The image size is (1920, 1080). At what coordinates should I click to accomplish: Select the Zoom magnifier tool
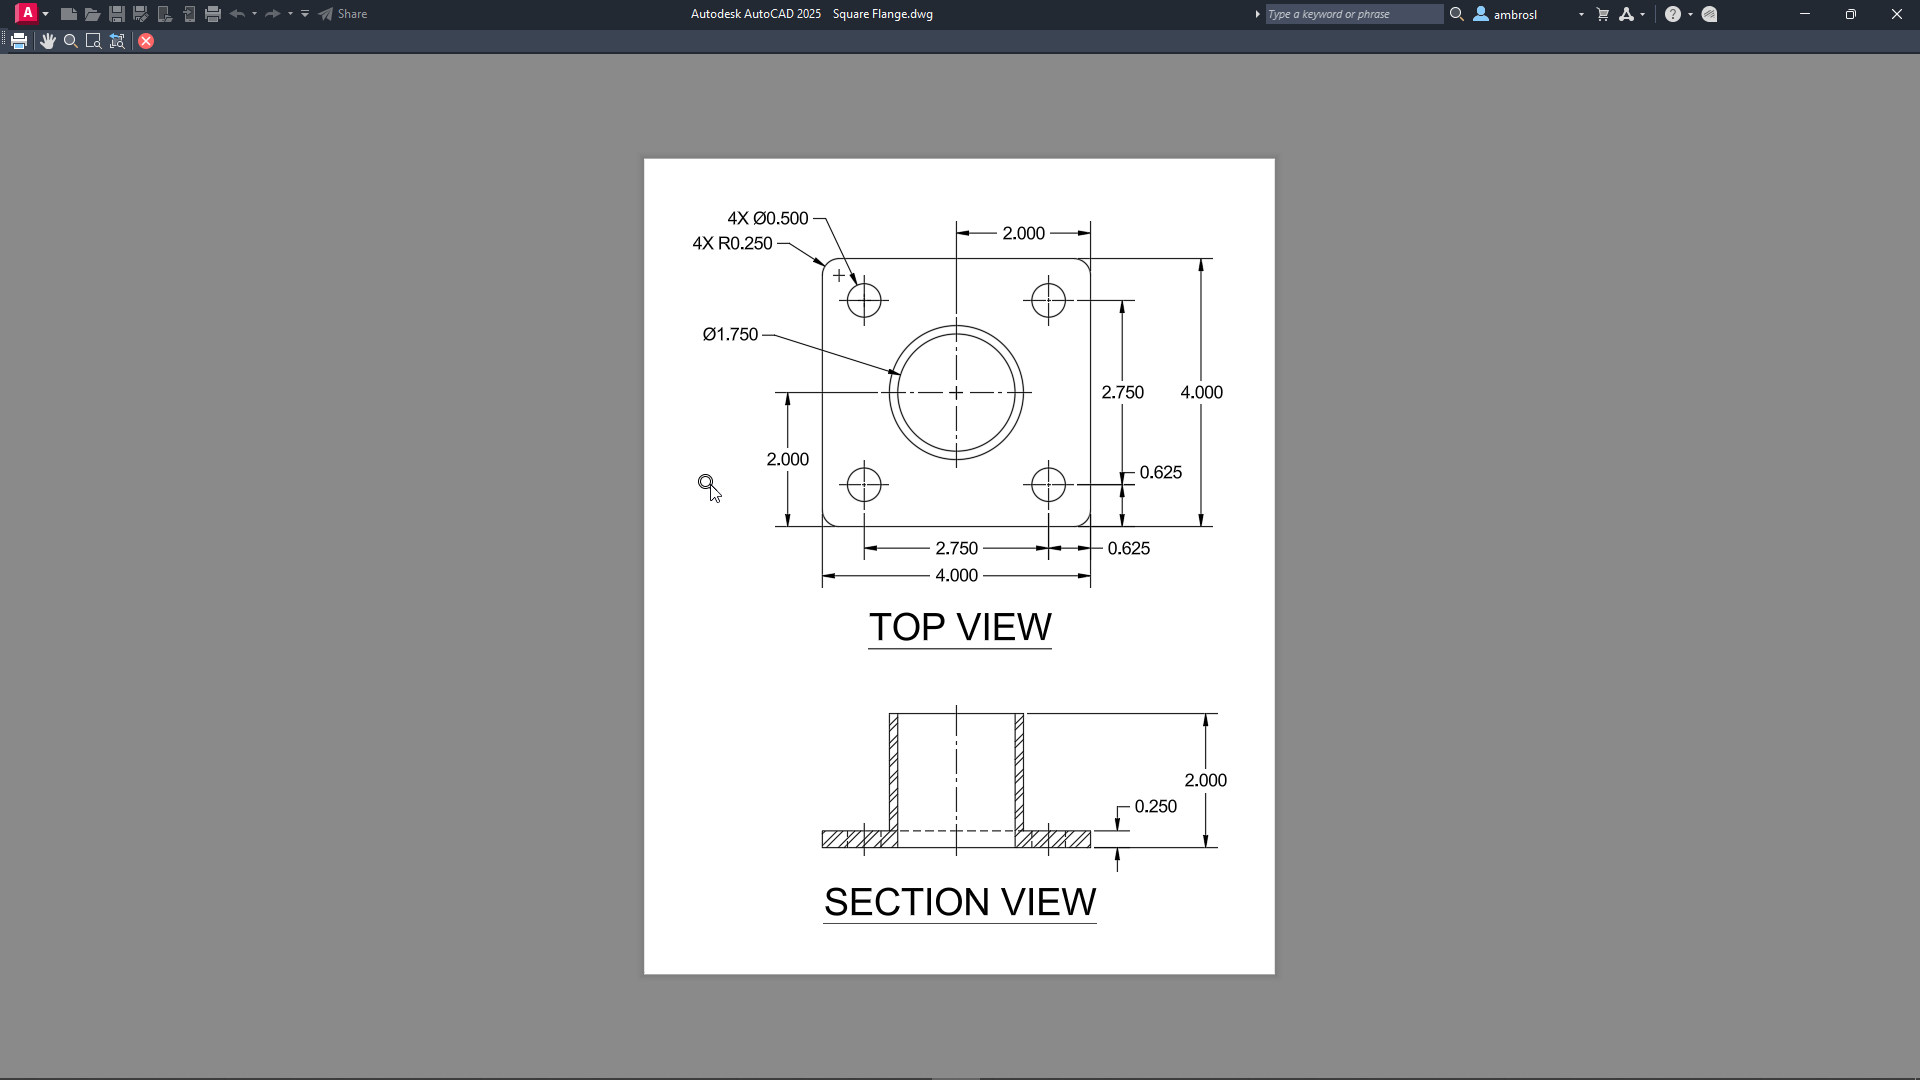70,41
